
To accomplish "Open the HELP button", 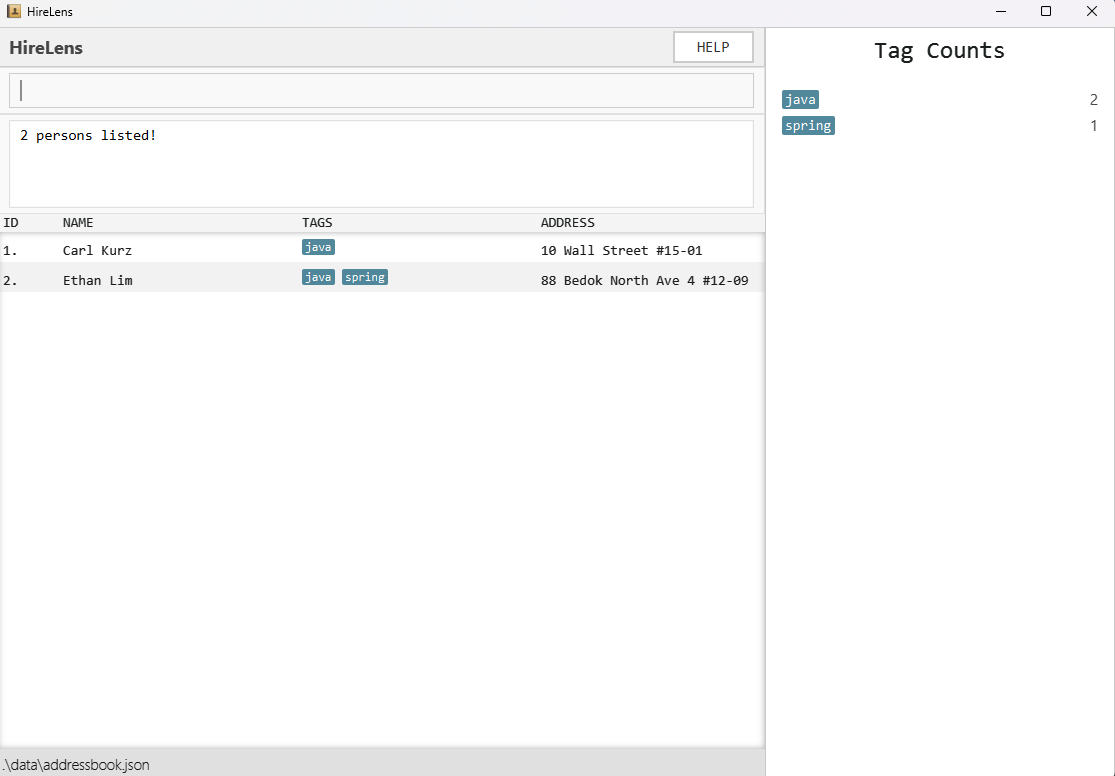I will tap(713, 47).
